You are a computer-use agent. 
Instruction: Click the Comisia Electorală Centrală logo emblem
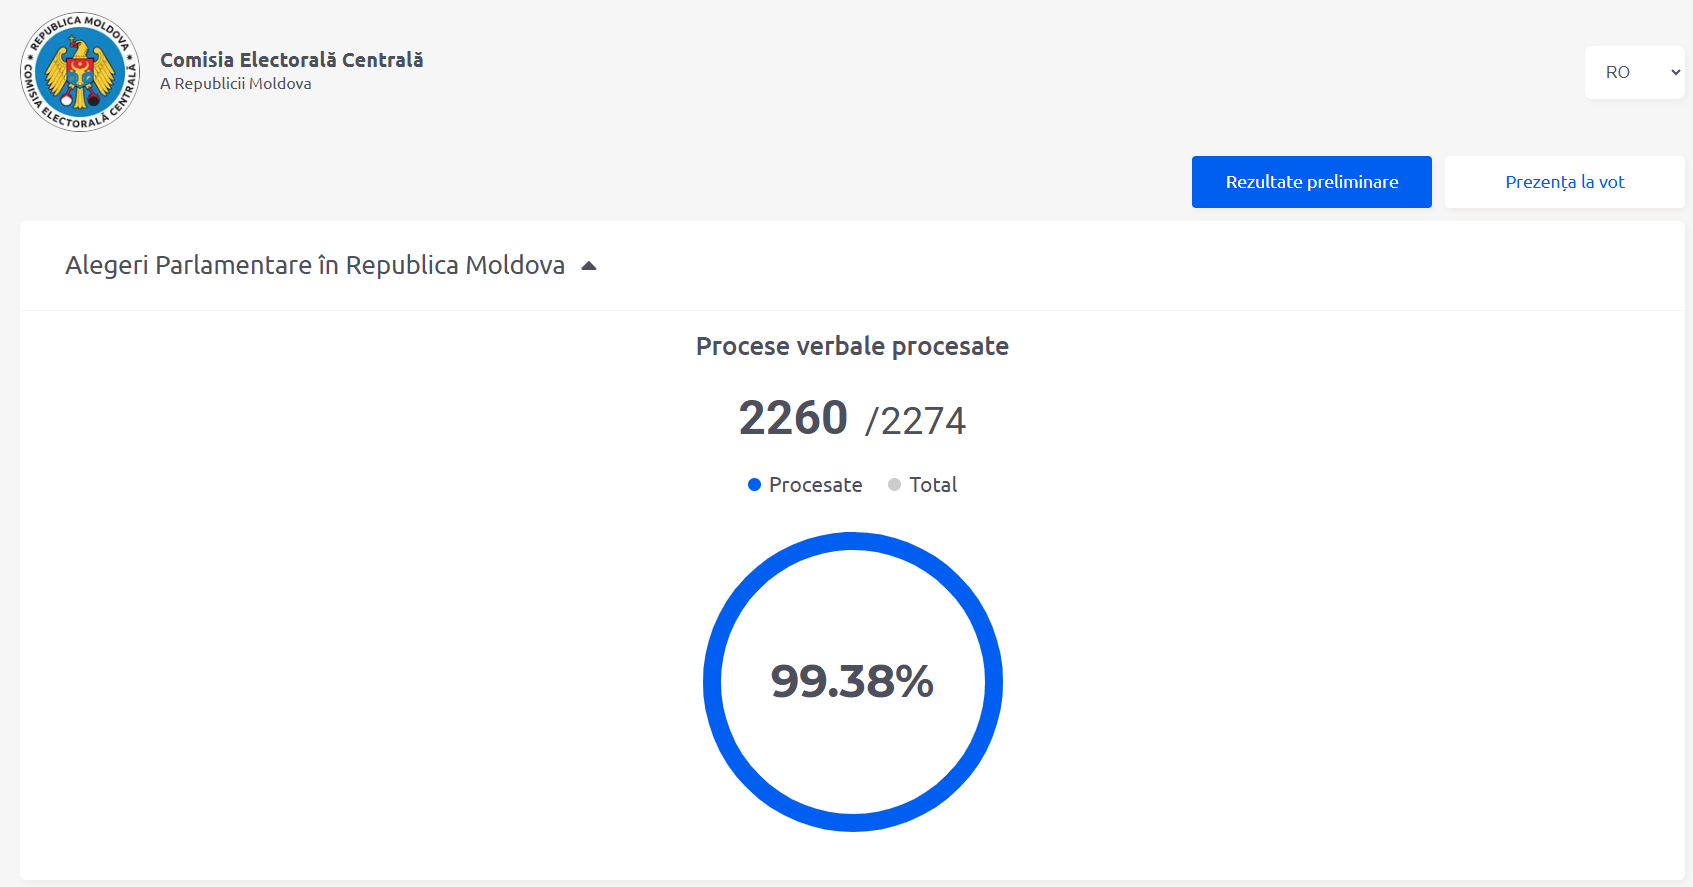[x=80, y=72]
